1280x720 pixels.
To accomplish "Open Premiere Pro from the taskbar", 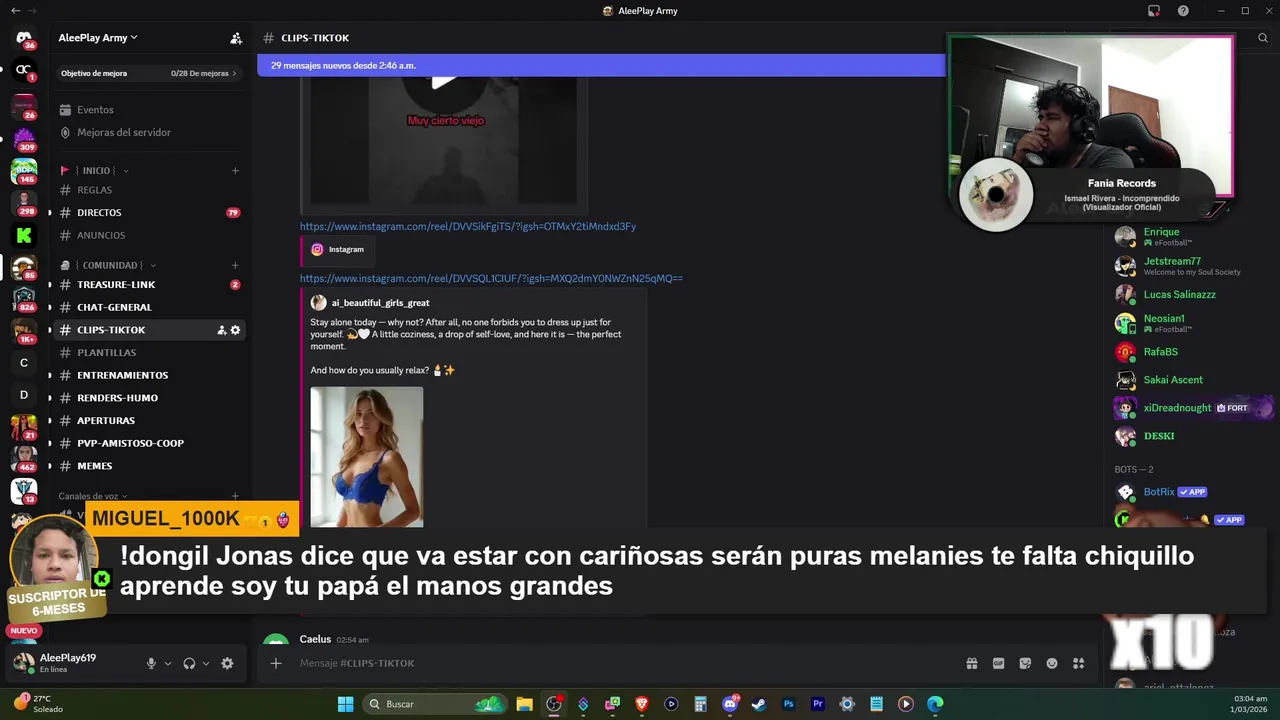I will pyautogui.click(x=817, y=704).
